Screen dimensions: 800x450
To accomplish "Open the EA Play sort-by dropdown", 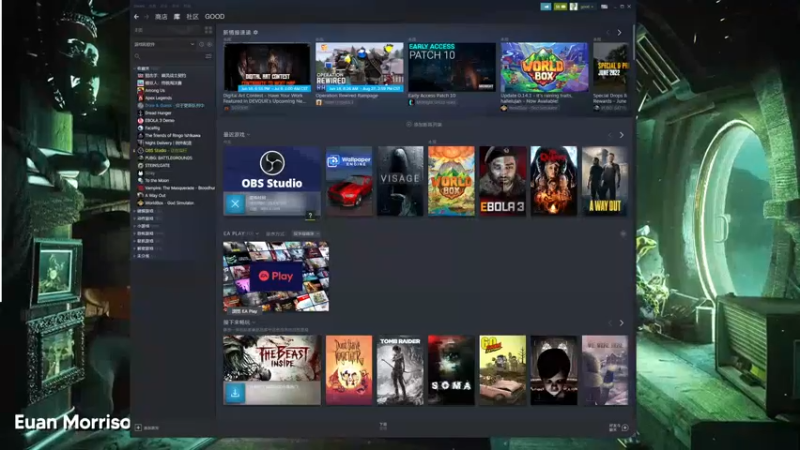I will click(x=306, y=234).
